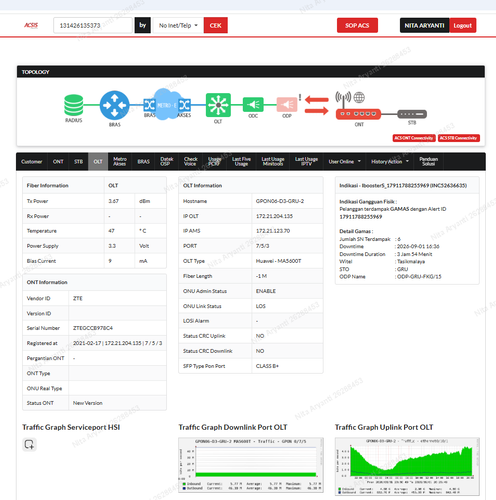Click the RADIUS database icon
This screenshot has height=500, width=496.
pos(74,105)
